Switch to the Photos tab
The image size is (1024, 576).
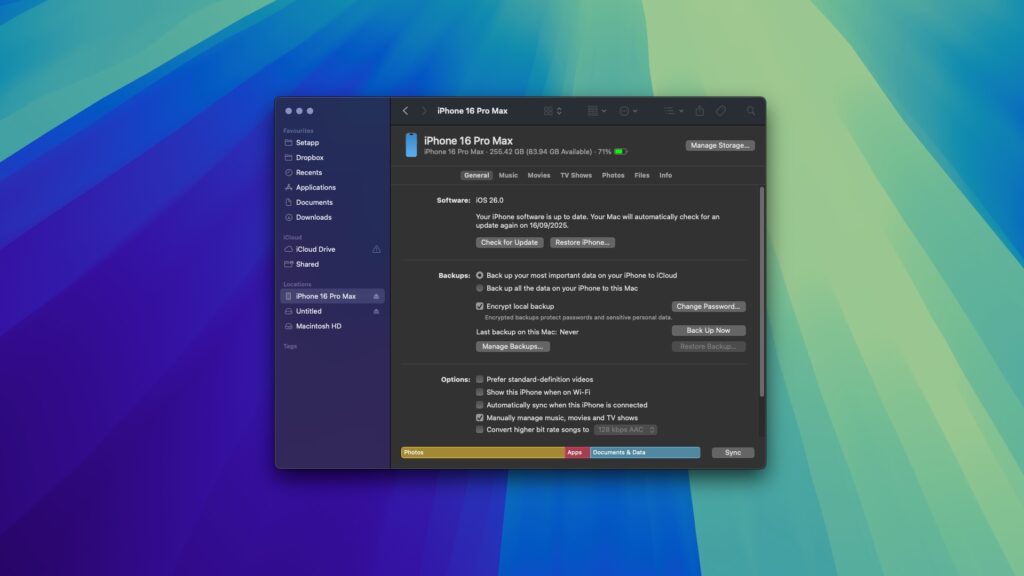point(613,176)
